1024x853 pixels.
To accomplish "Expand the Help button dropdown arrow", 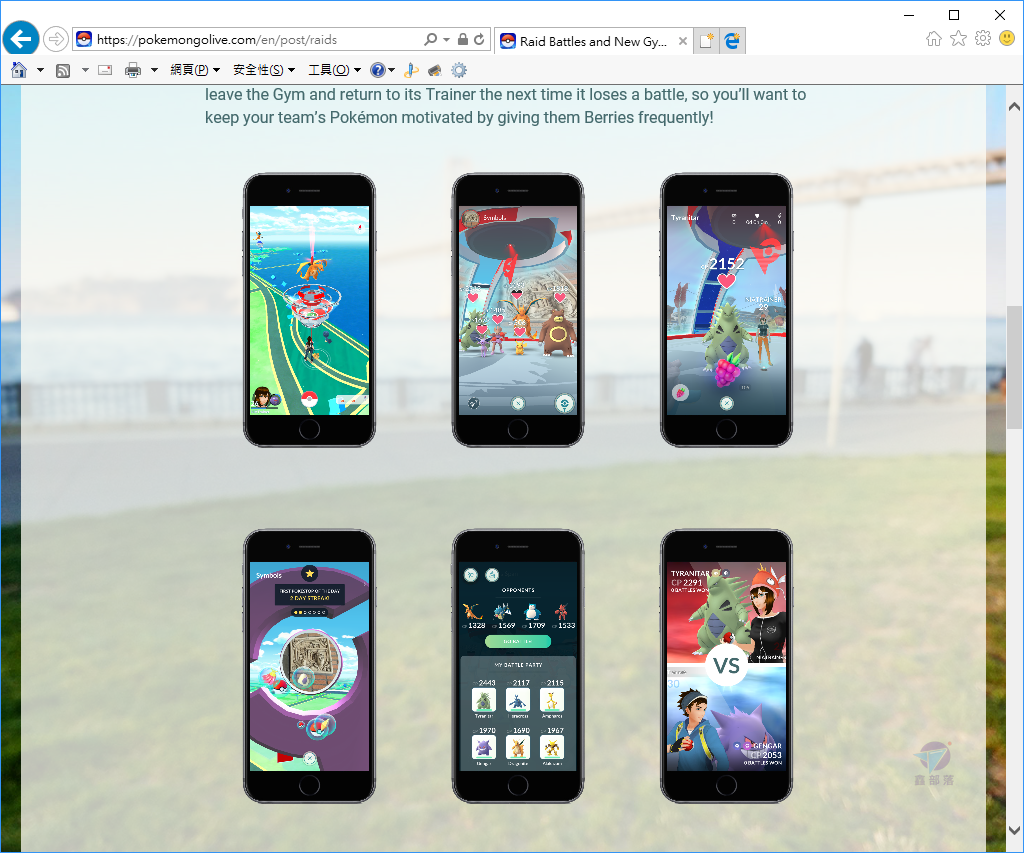I will 391,70.
